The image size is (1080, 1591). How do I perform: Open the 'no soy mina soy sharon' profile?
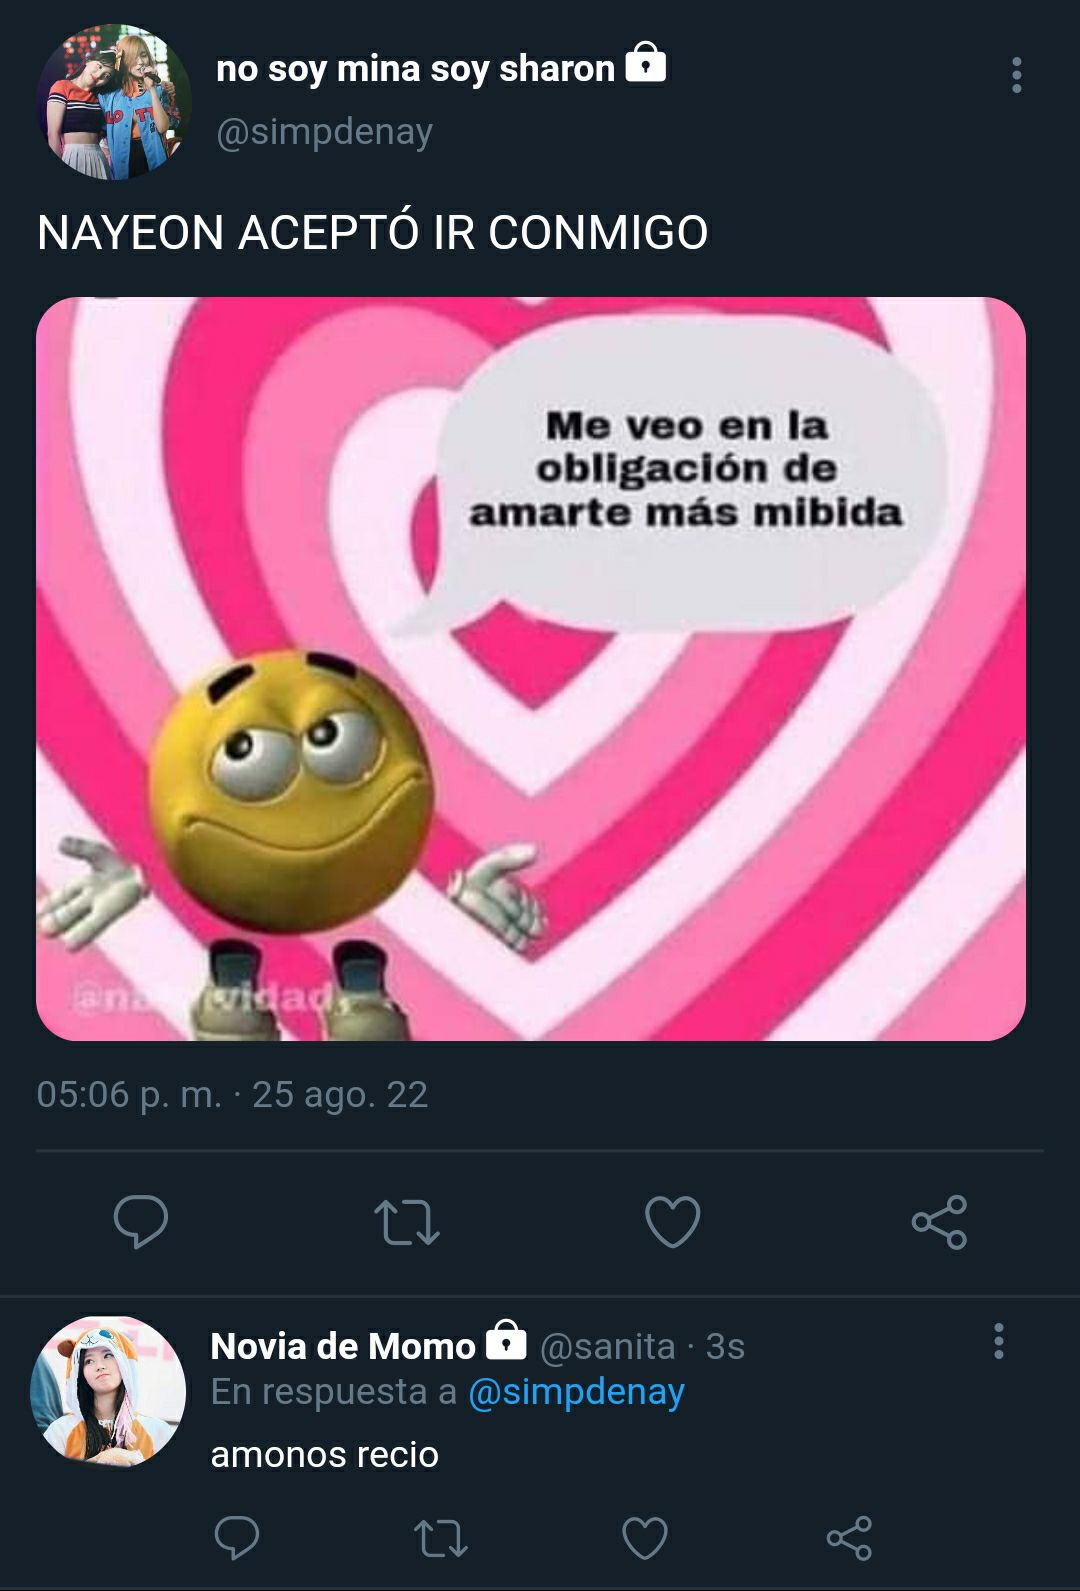click(415, 69)
